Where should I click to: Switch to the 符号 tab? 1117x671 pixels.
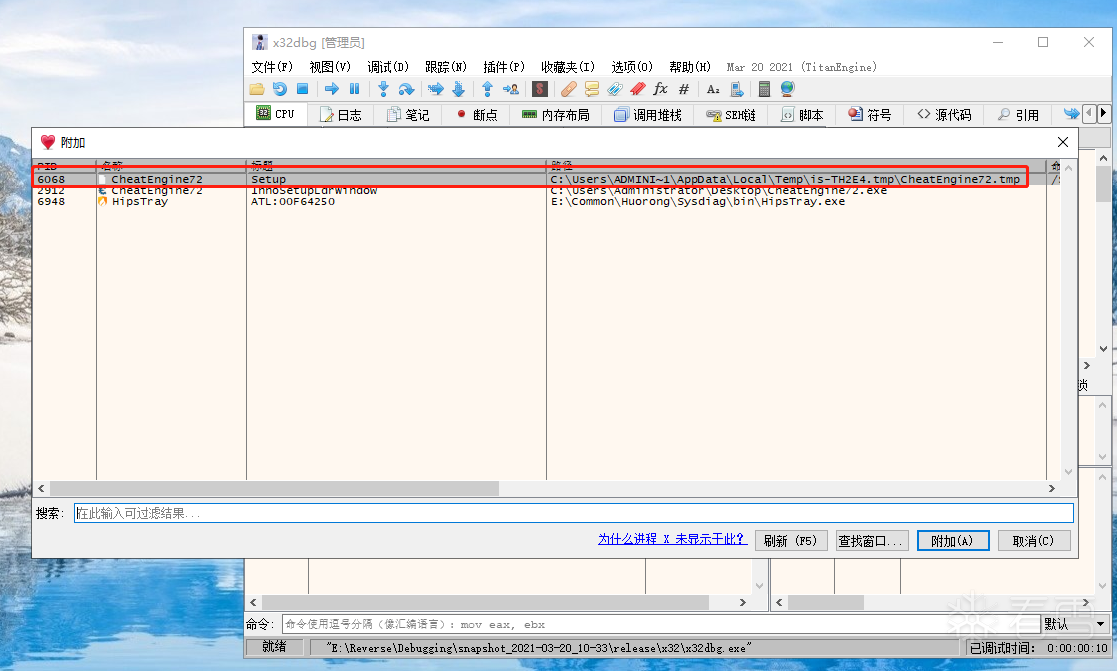coord(870,115)
